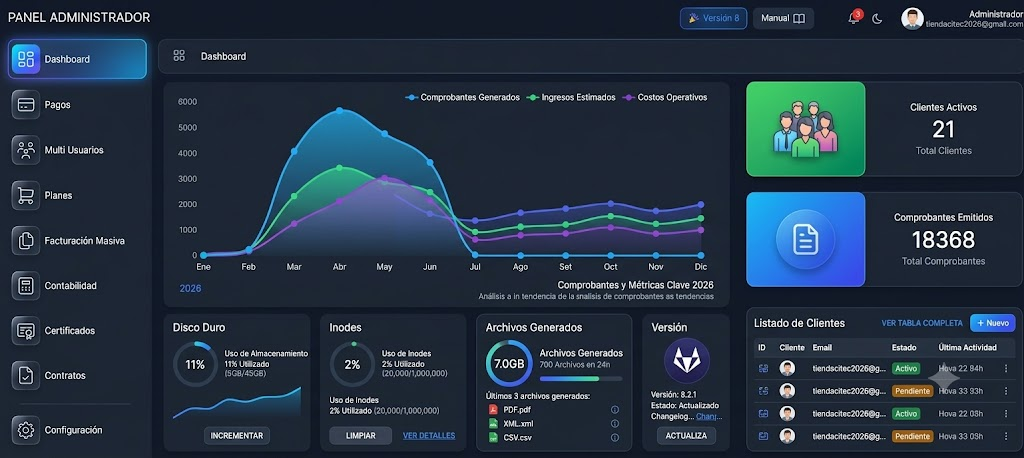1024x458 pixels.
Task: Open actions menu for Hova 33 93h row
Action: [1006, 391]
